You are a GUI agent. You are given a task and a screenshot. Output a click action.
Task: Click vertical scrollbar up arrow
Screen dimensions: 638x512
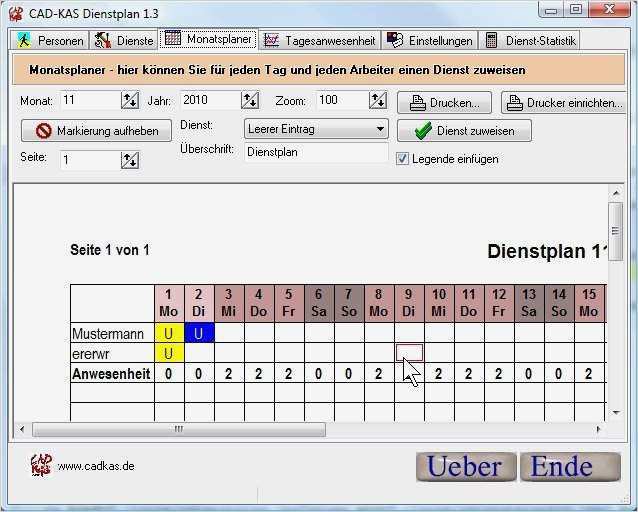[616, 193]
